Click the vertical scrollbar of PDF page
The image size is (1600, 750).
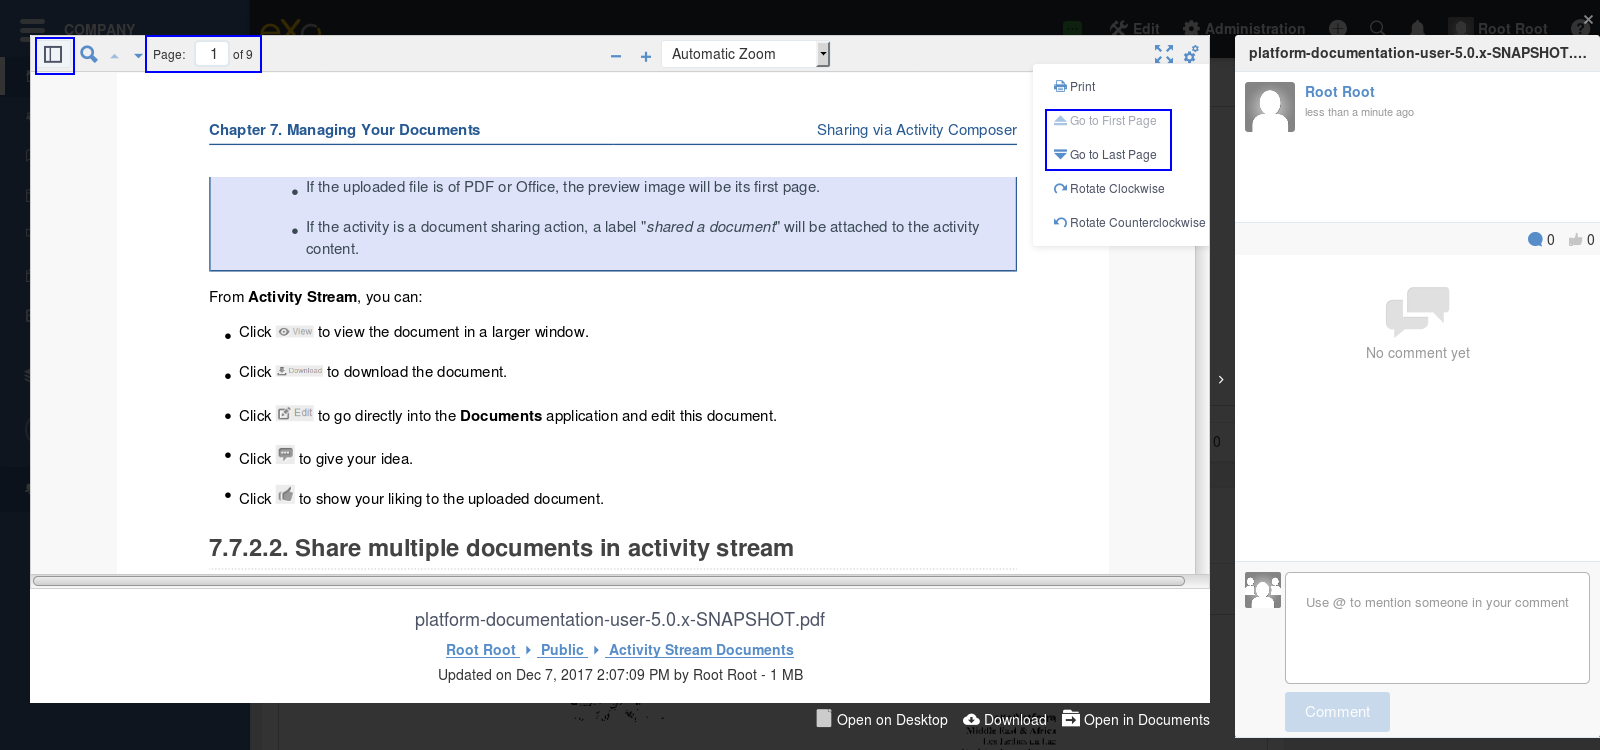point(1202,410)
